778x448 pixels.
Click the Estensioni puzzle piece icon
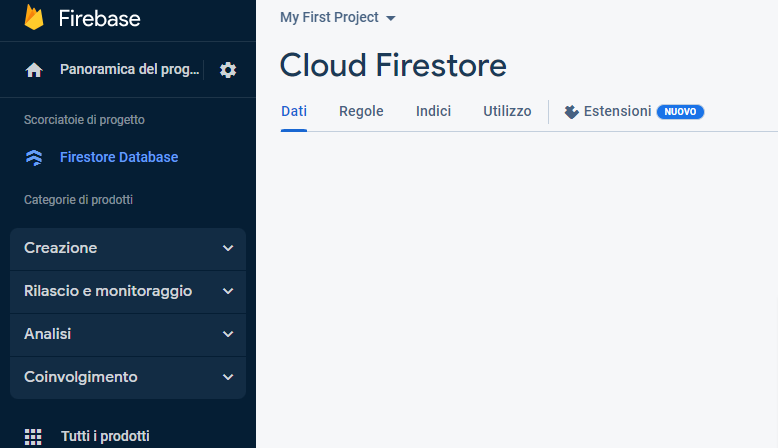[571, 112]
